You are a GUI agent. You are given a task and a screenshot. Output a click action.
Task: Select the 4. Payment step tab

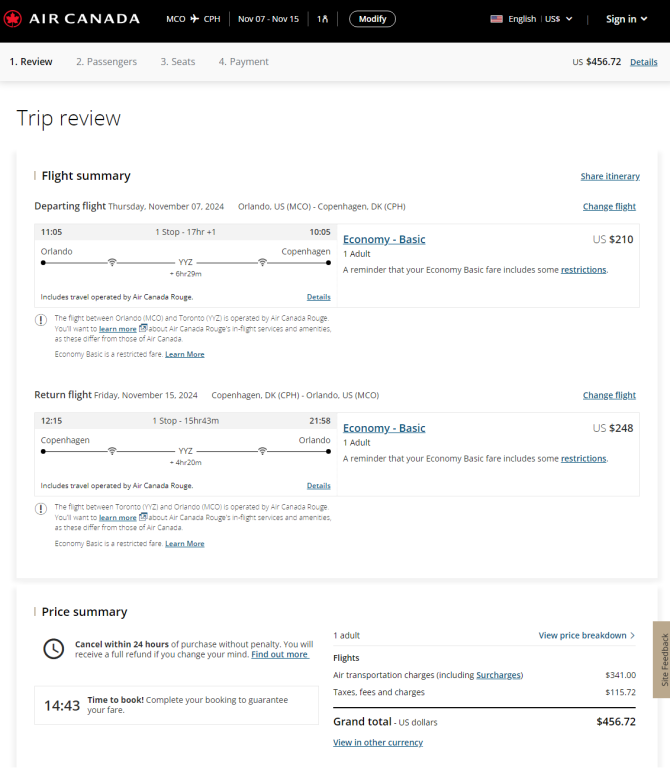click(x=243, y=62)
